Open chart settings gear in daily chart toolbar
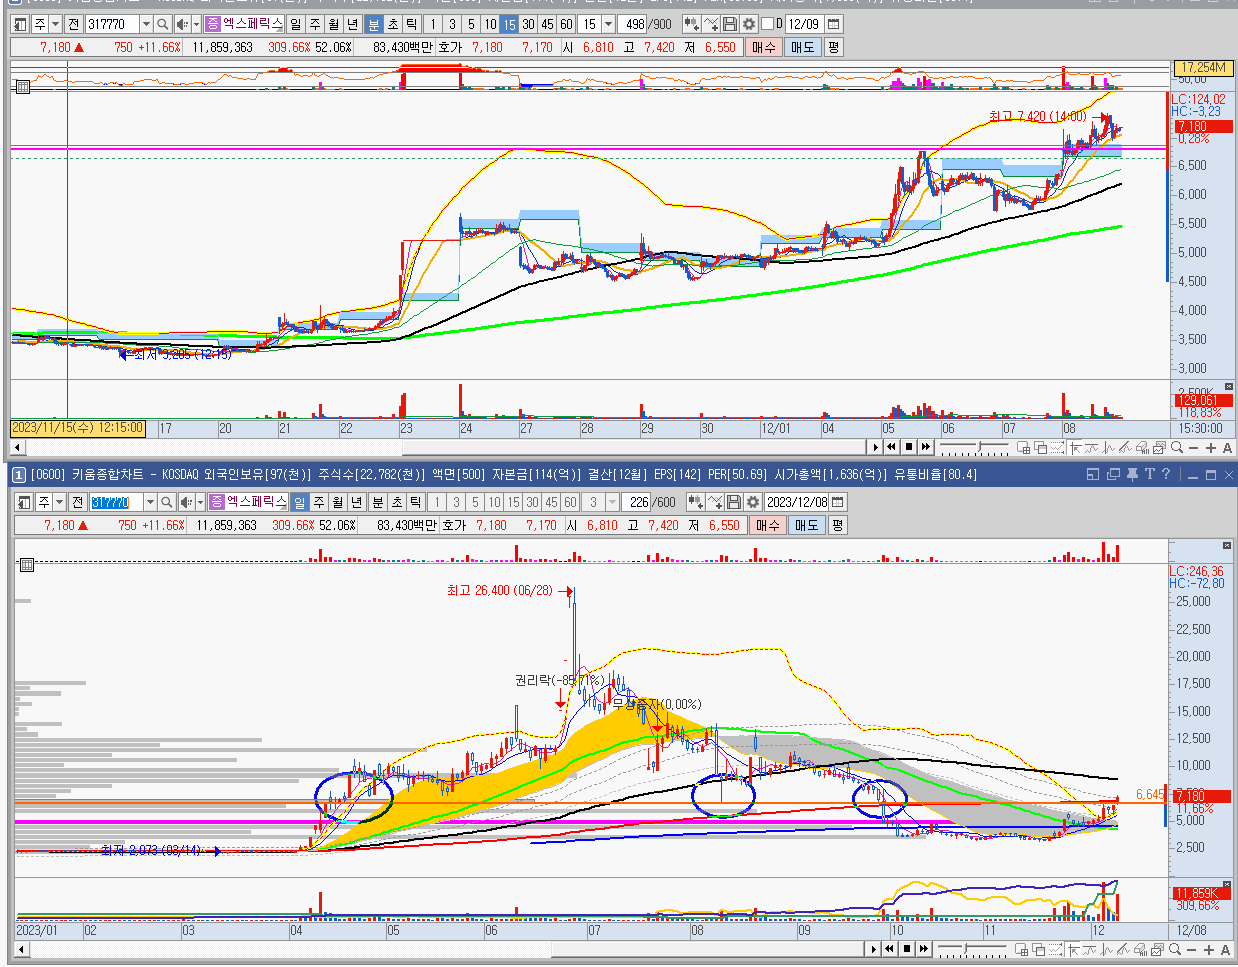1238x967 pixels. pyautogui.click(x=752, y=501)
